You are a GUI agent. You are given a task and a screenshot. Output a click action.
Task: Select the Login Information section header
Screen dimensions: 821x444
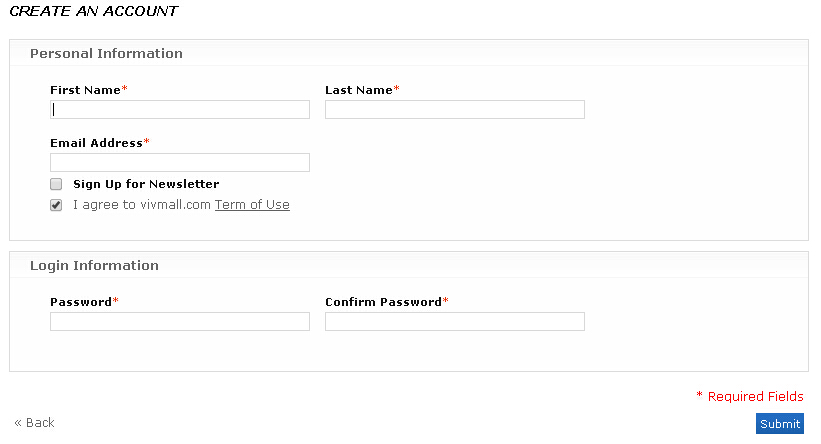point(94,266)
